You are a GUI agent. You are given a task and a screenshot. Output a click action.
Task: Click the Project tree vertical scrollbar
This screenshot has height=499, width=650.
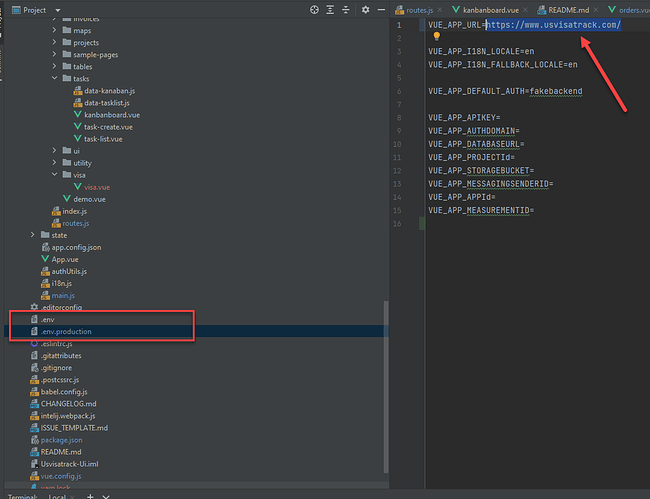click(x=386, y=387)
